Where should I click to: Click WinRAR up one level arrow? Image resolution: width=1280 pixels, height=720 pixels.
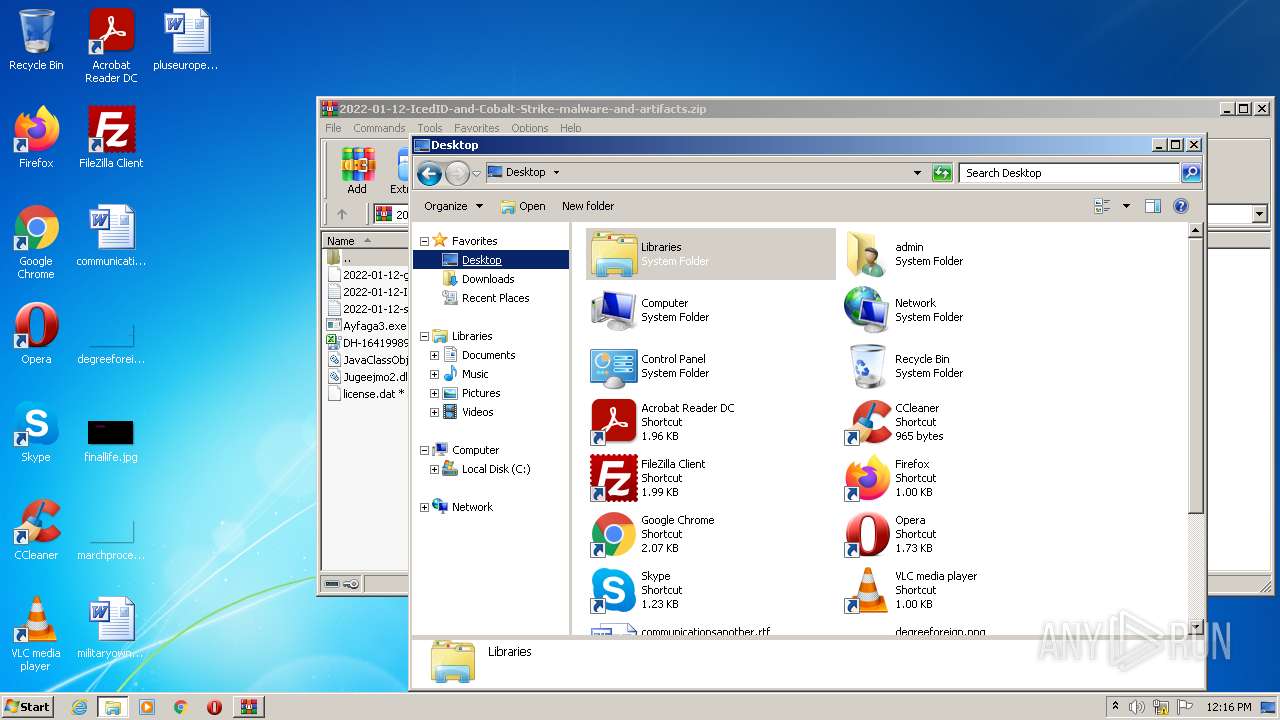click(342, 214)
